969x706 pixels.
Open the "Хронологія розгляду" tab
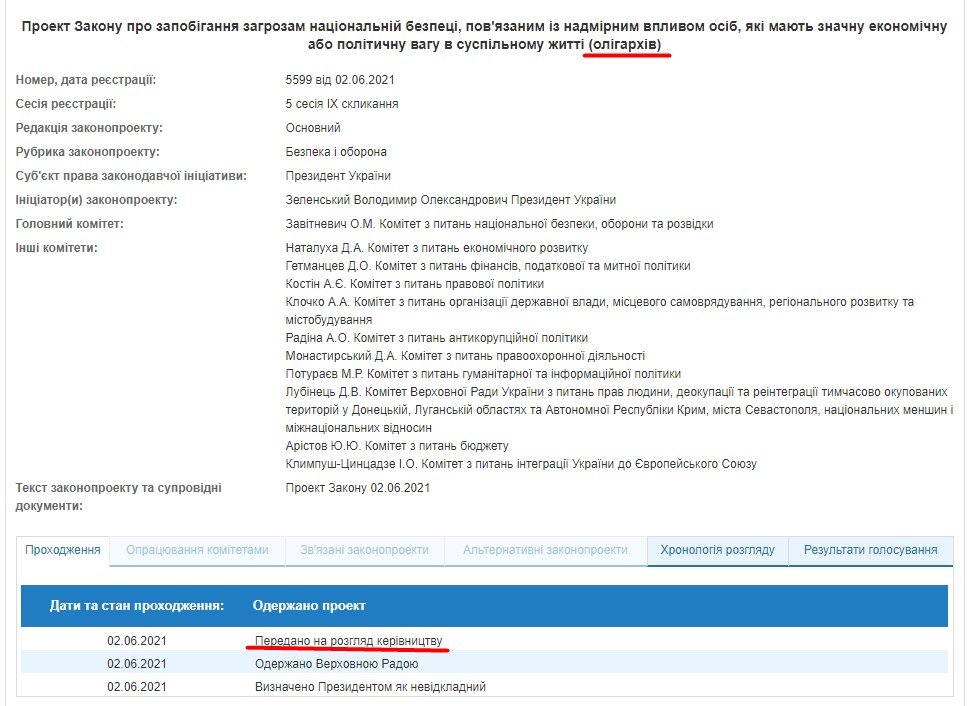pyautogui.click(x=716, y=550)
